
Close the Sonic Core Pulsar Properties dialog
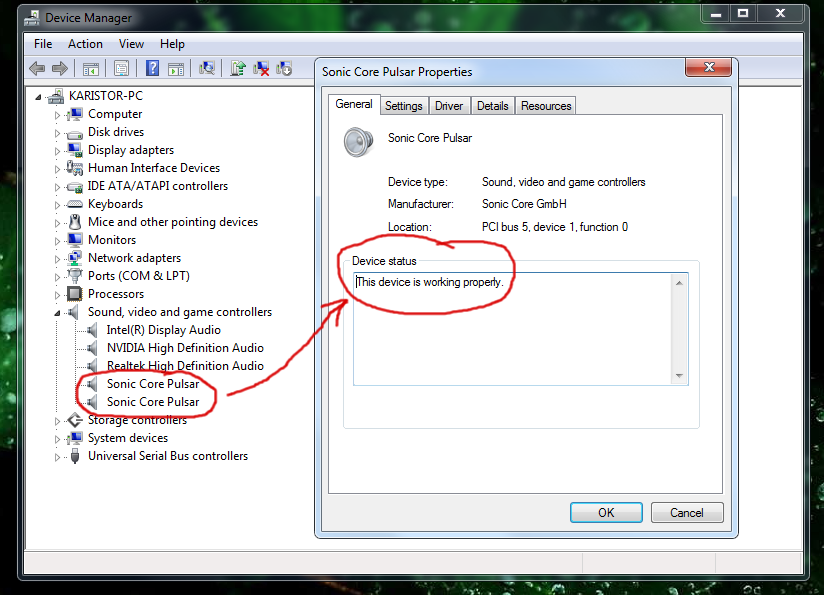[x=708, y=67]
